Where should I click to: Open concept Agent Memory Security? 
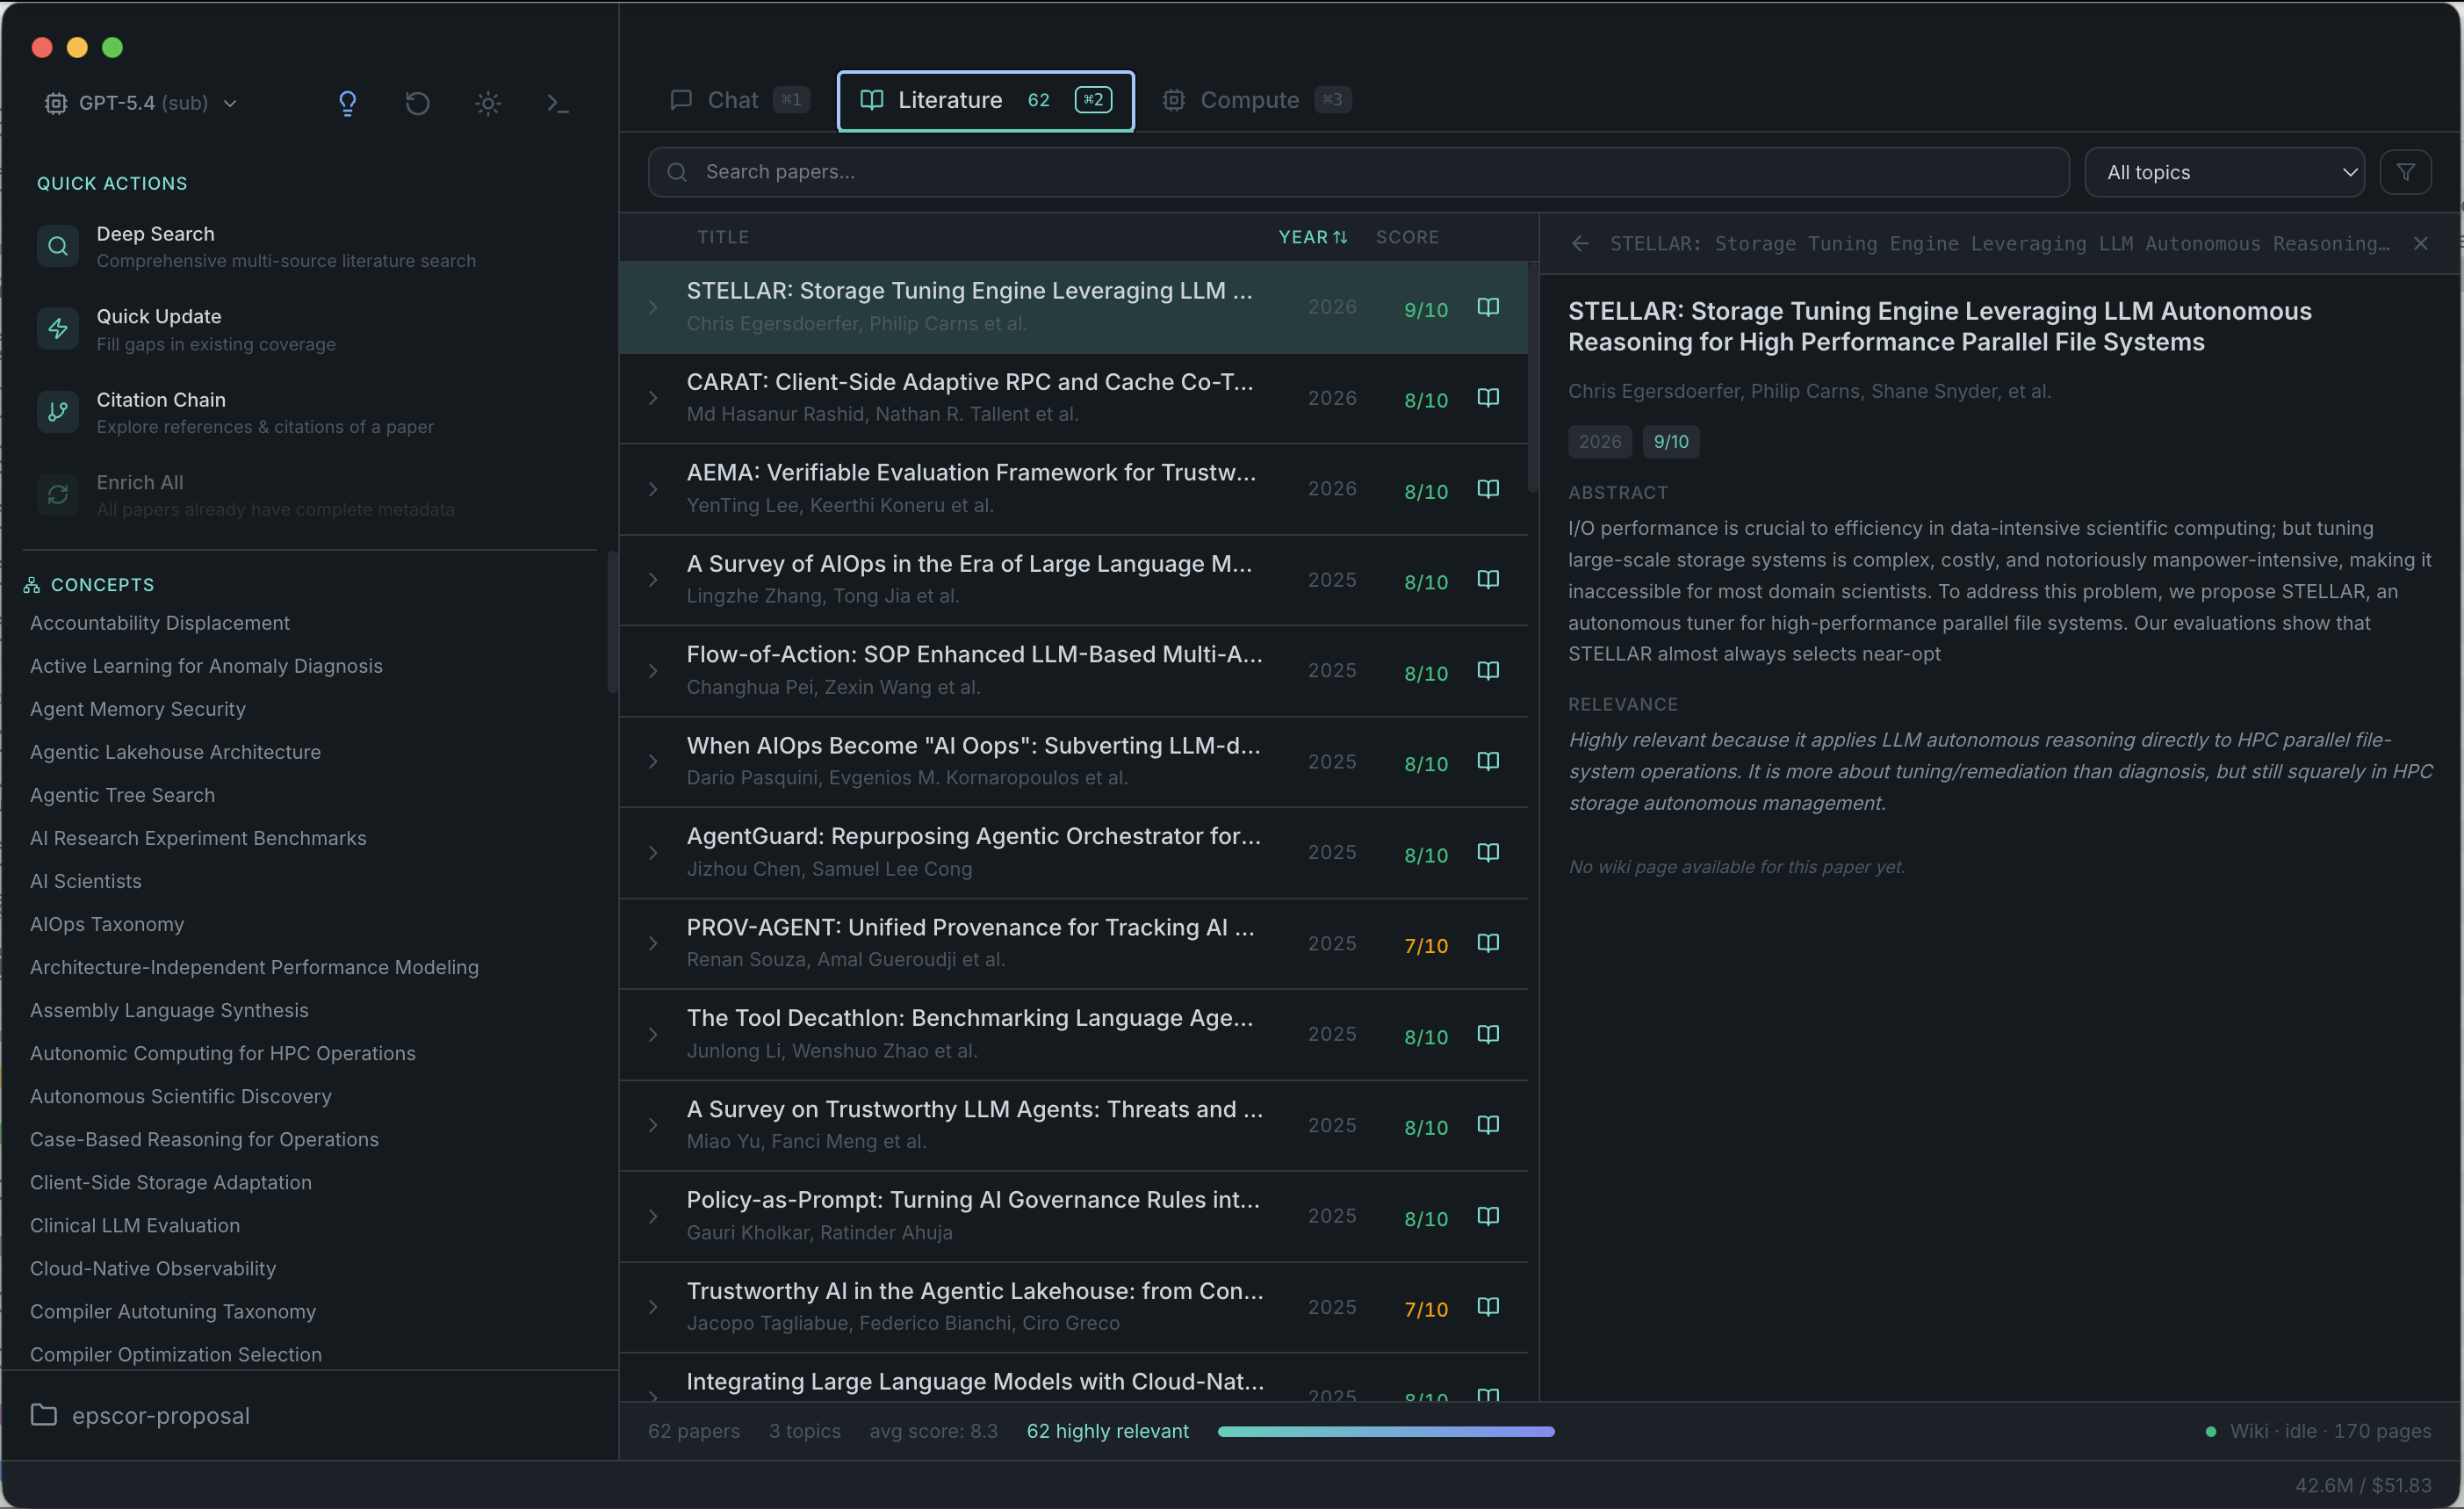138,709
